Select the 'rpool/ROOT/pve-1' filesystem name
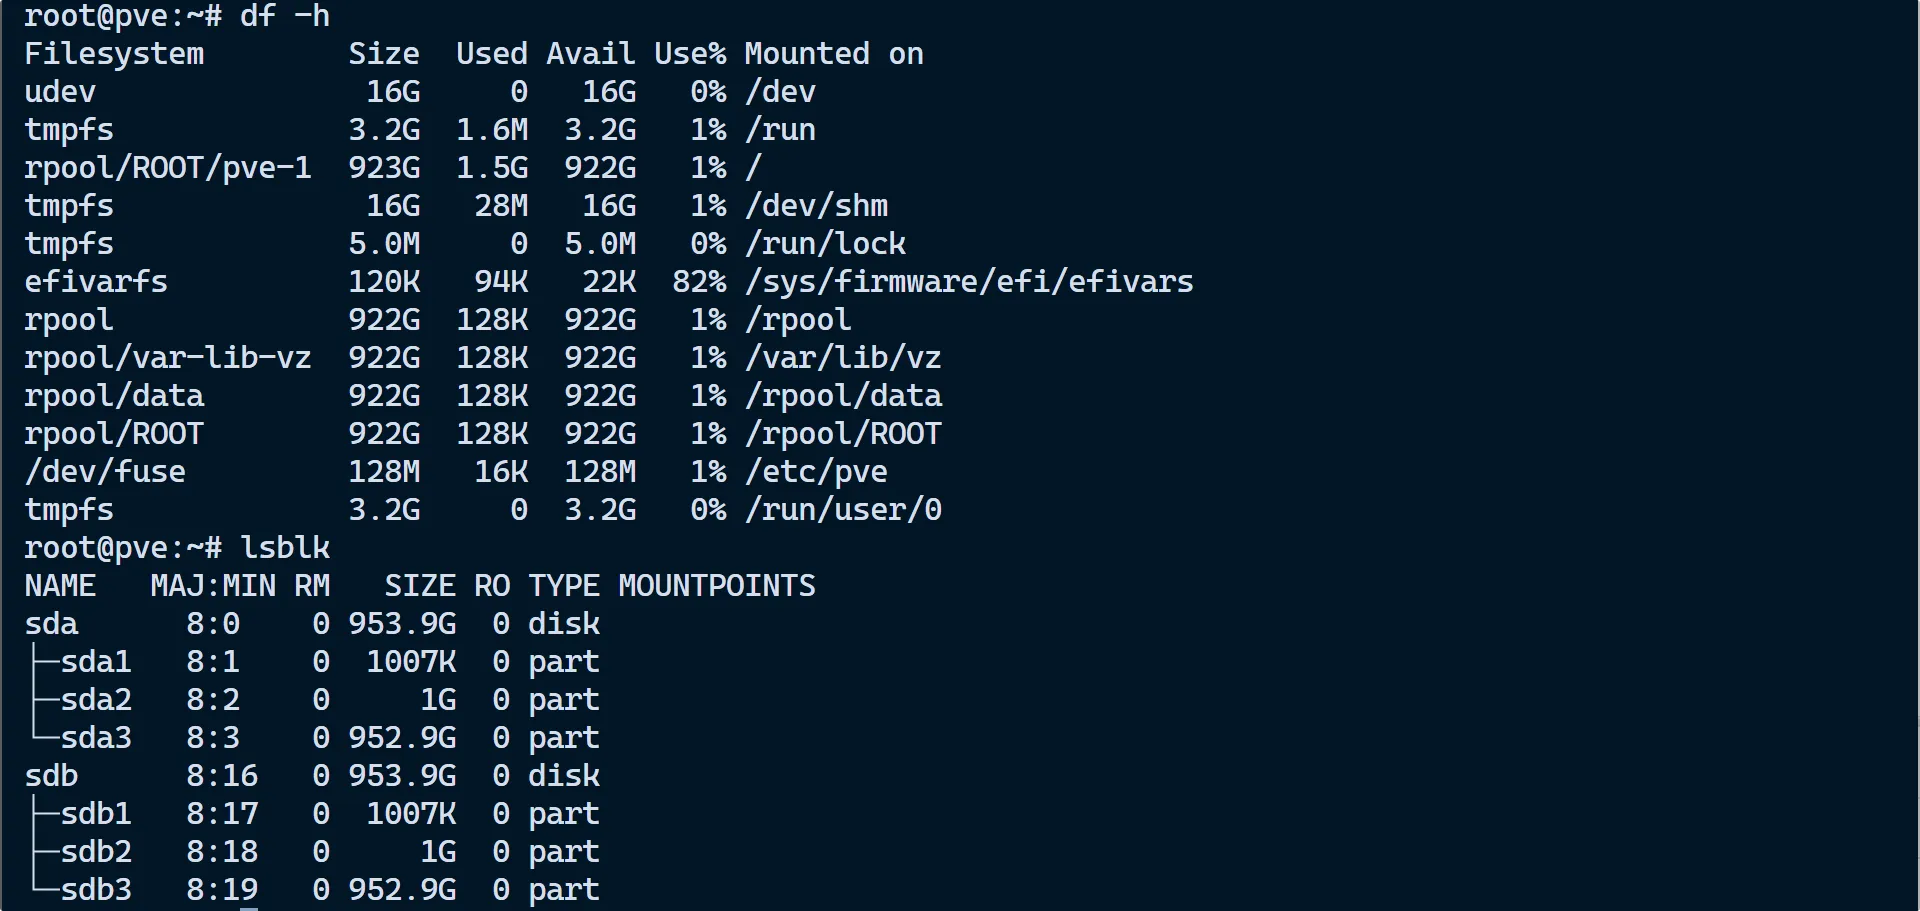1920x911 pixels. point(167,168)
